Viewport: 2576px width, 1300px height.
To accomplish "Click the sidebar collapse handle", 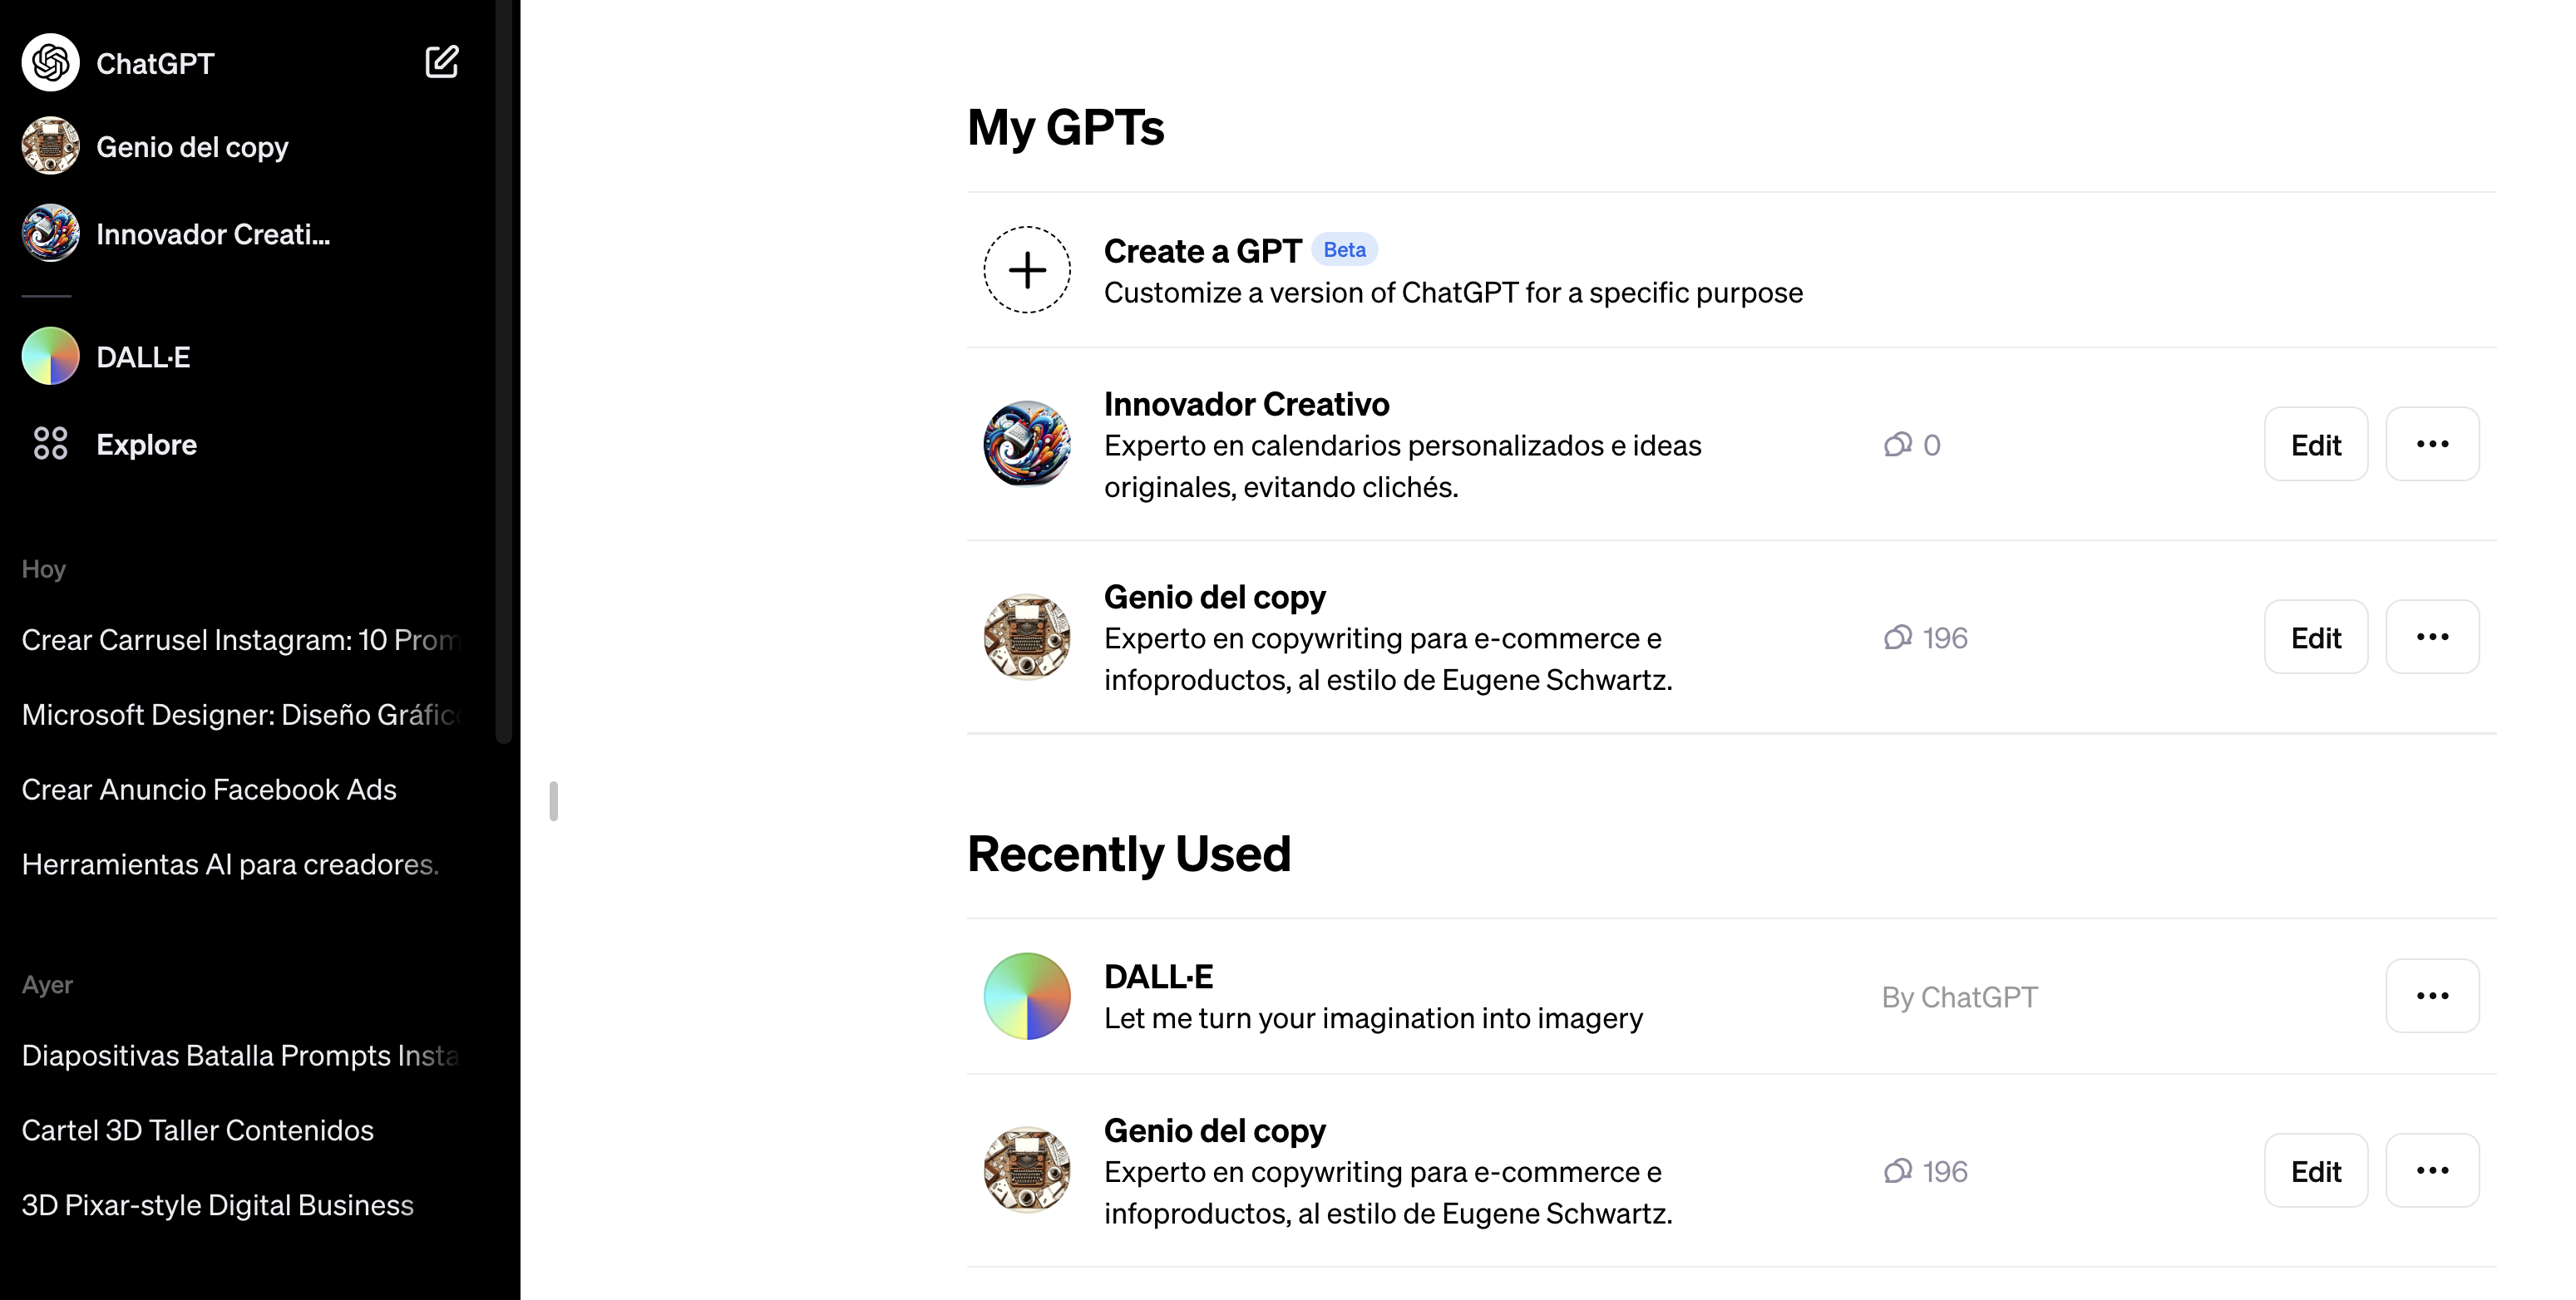I will click(x=553, y=801).
